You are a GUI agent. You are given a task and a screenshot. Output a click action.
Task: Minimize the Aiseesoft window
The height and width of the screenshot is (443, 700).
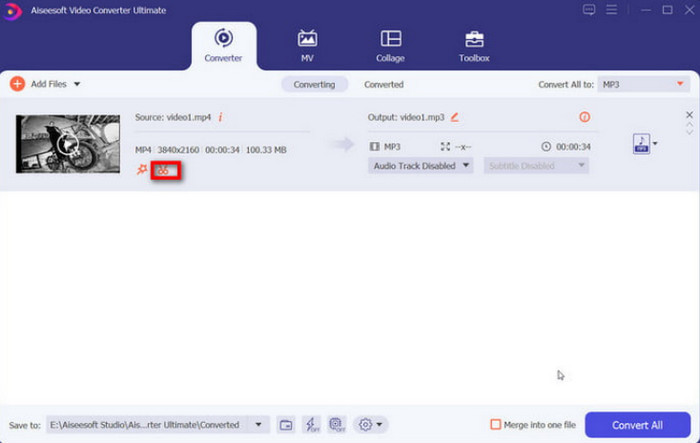[x=646, y=10]
